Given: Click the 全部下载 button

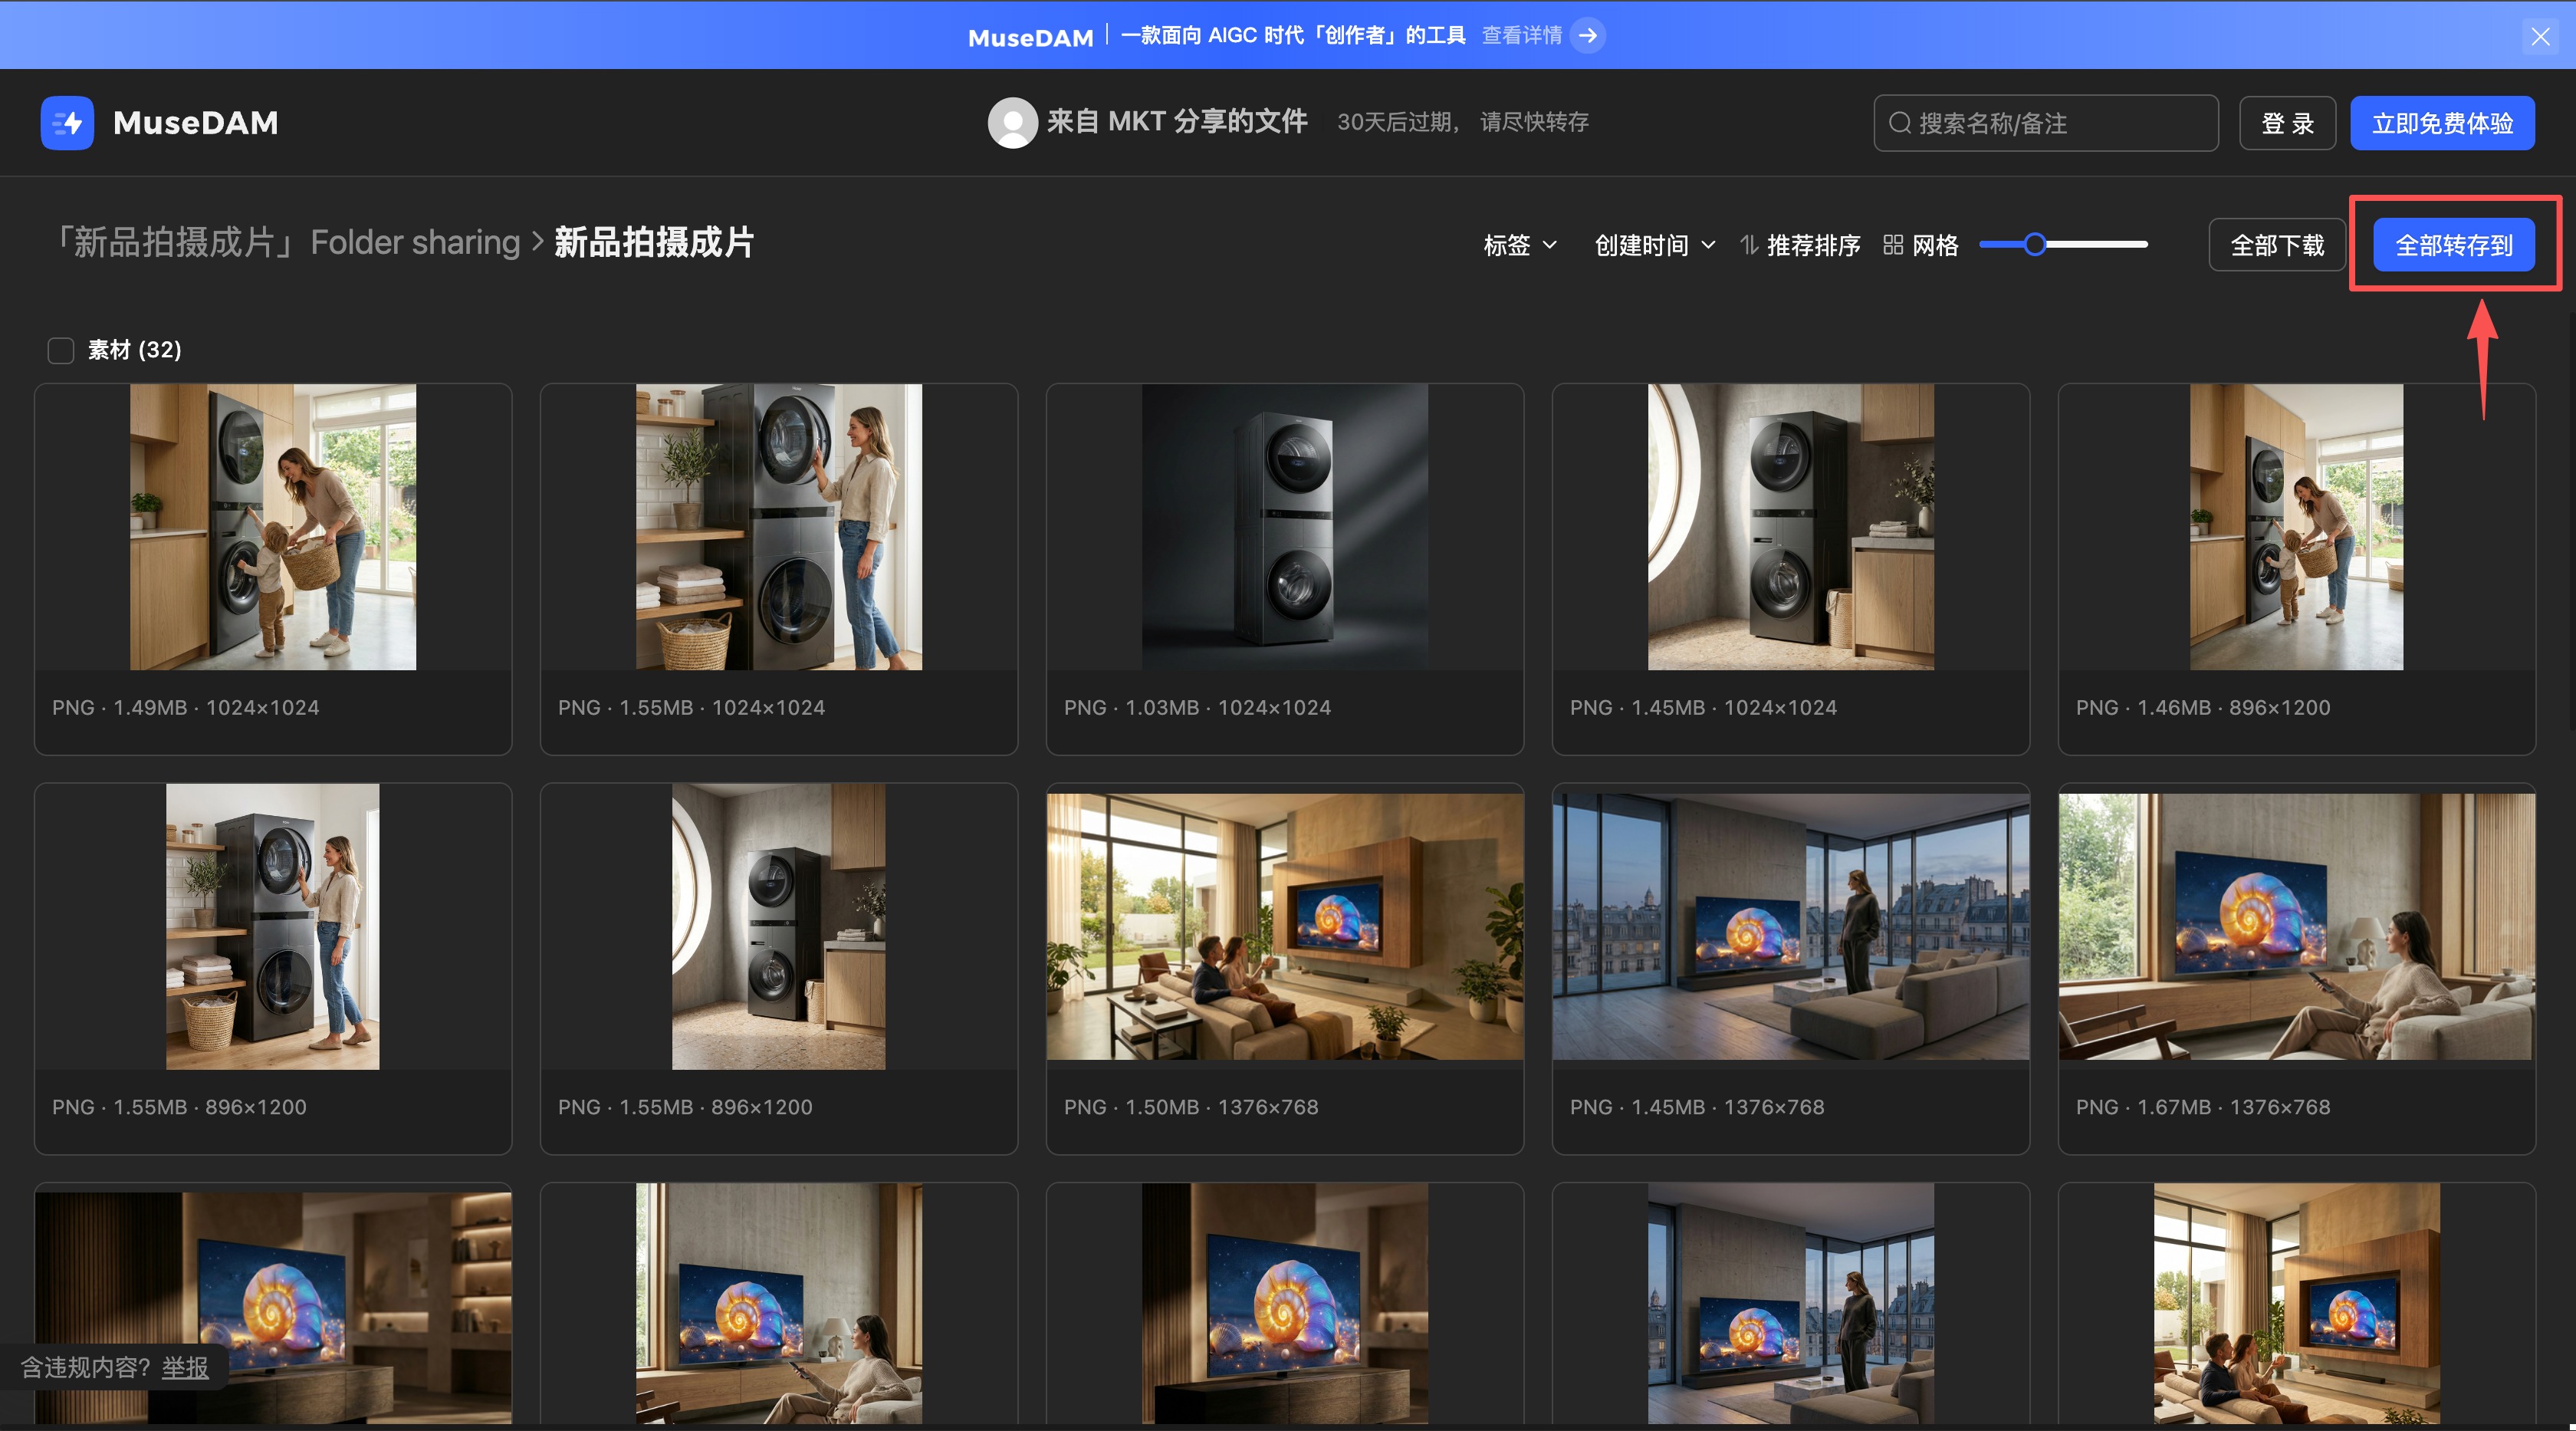Looking at the screenshot, I should point(2276,245).
